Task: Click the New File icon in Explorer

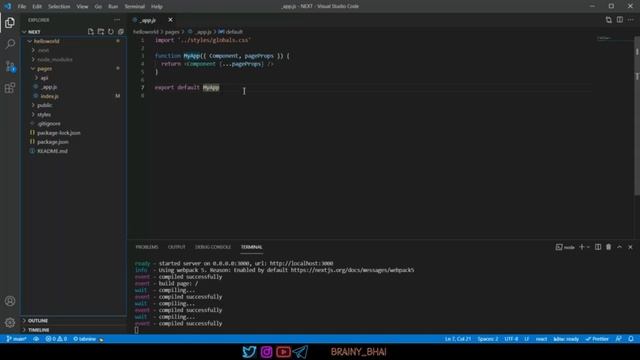Action: pyautogui.click(x=91, y=31)
